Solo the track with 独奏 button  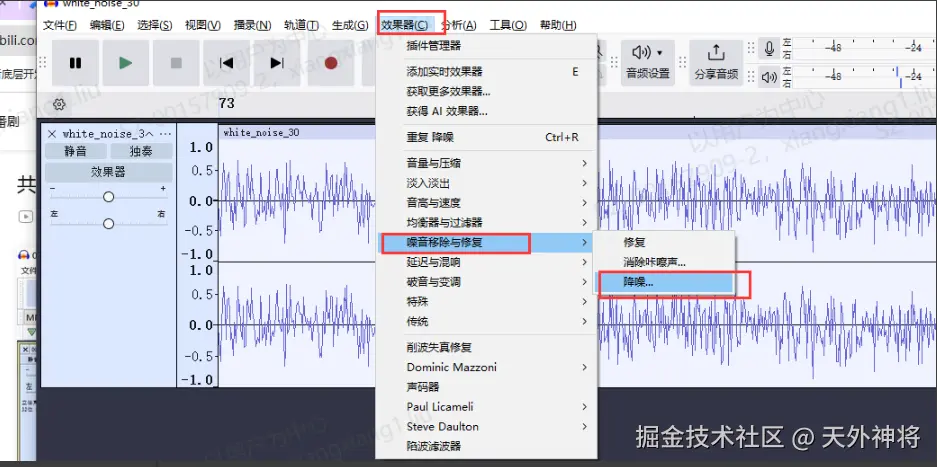(141, 151)
